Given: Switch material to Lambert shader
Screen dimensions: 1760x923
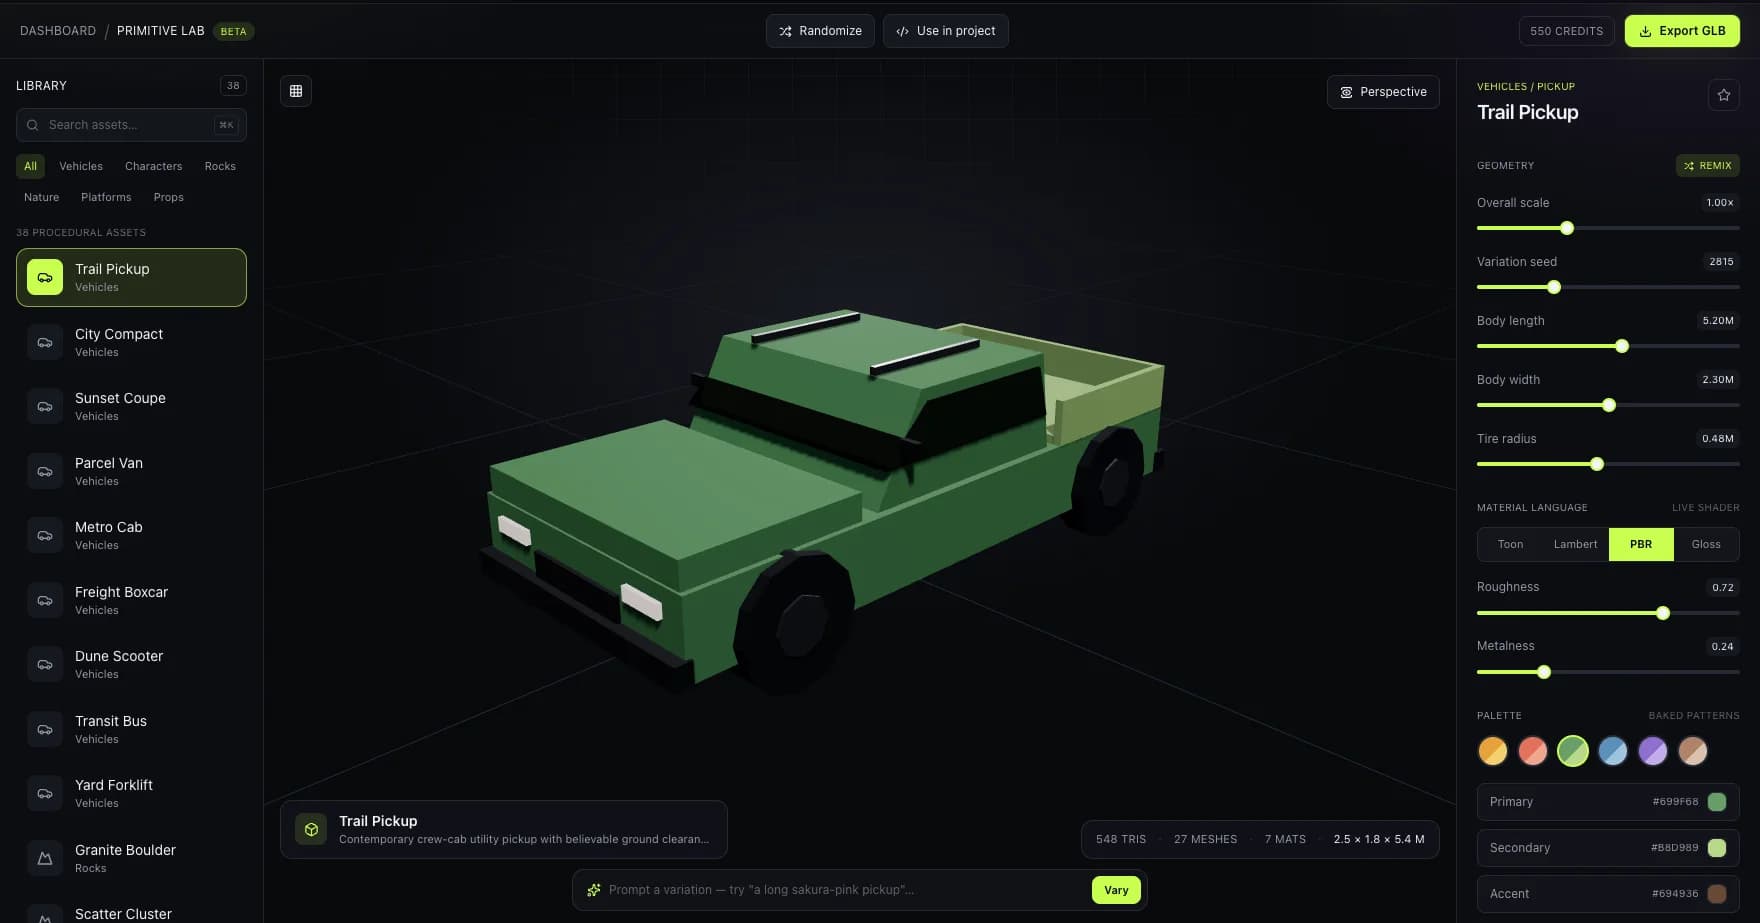Looking at the screenshot, I should [1575, 544].
